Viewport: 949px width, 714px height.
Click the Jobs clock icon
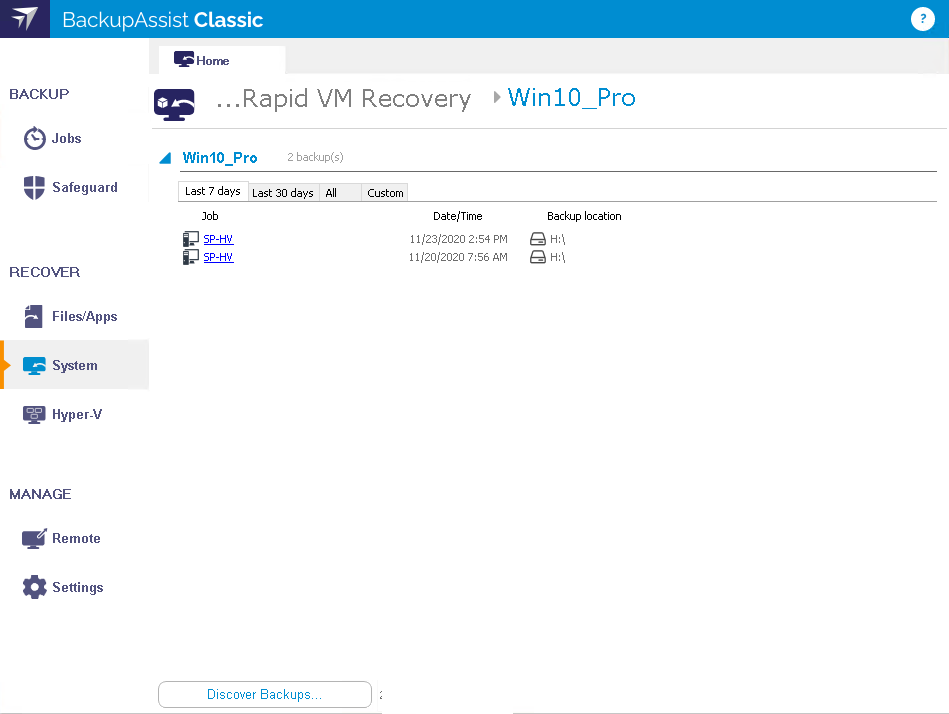click(x=34, y=139)
